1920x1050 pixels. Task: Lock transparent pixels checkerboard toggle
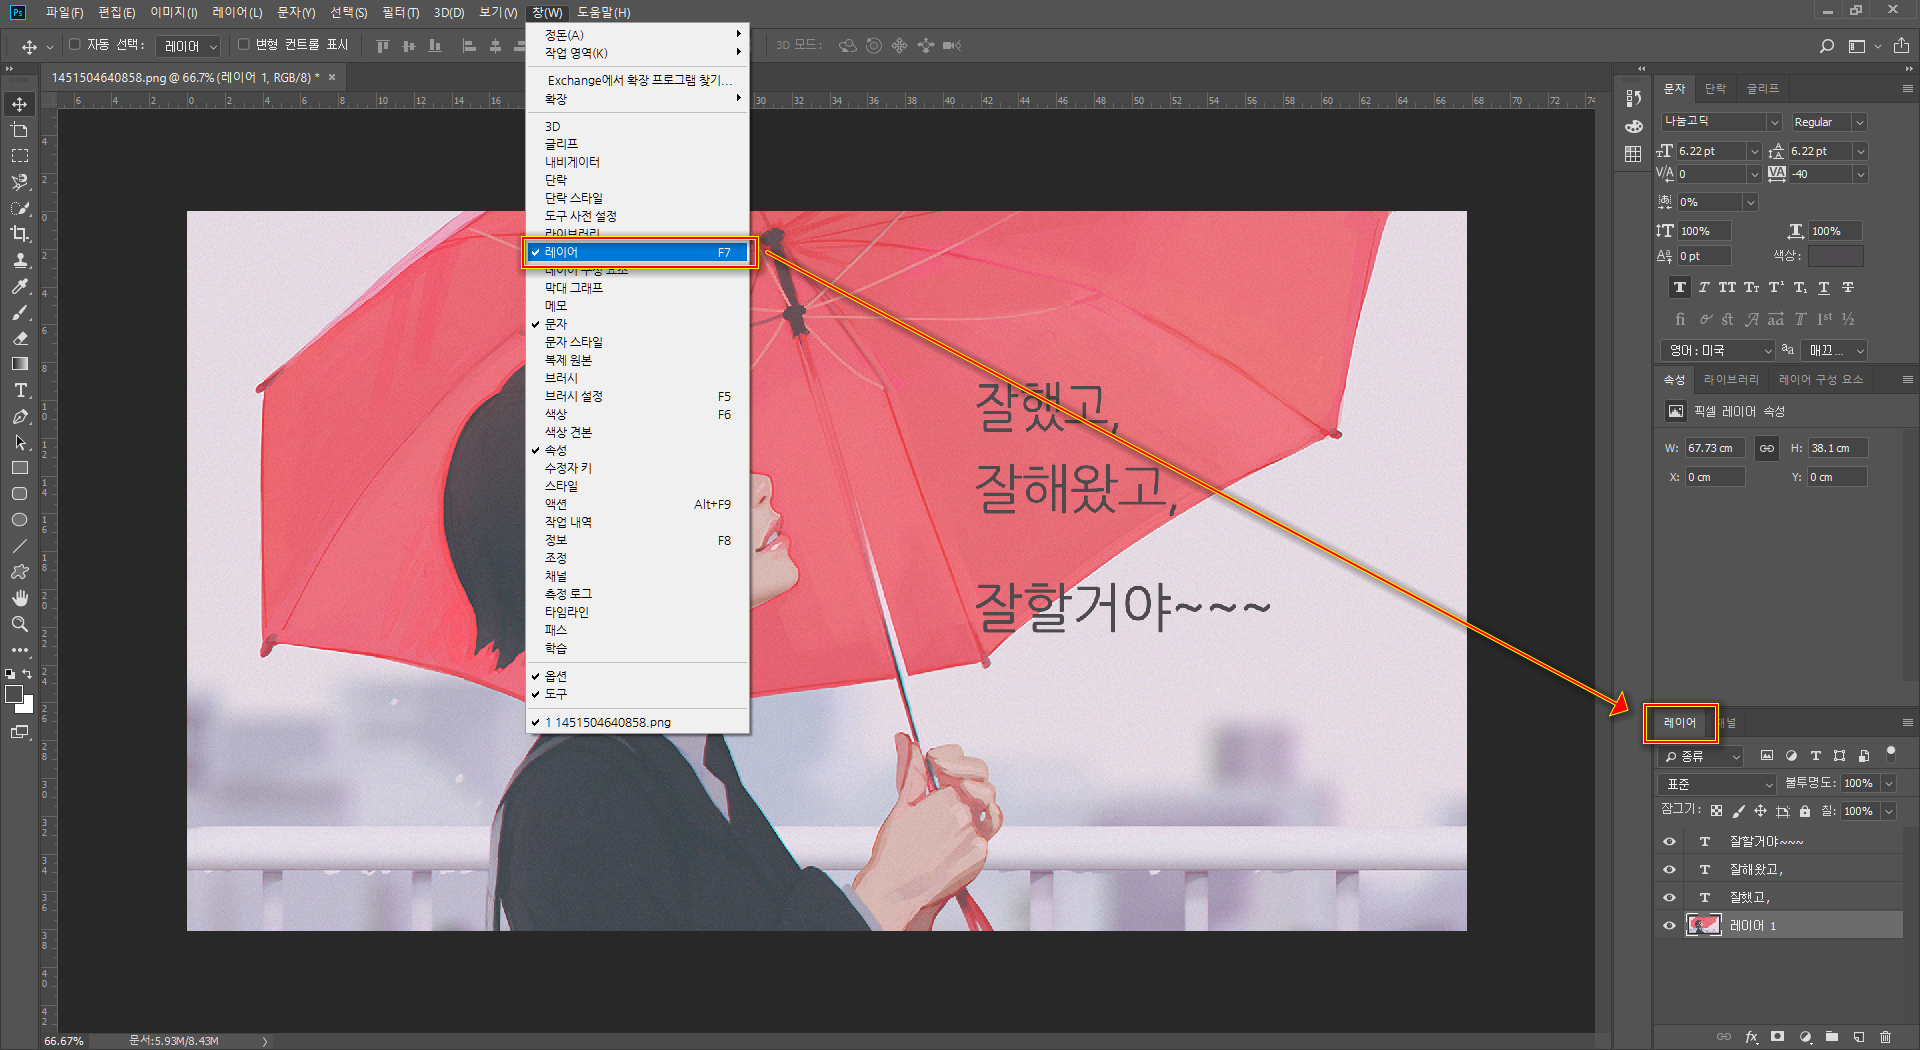click(1716, 811)
